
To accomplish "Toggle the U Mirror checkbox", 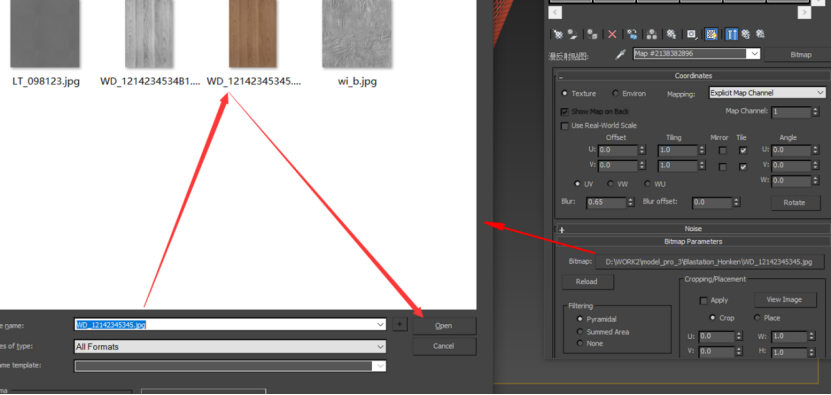I will [x=722, y=151].
